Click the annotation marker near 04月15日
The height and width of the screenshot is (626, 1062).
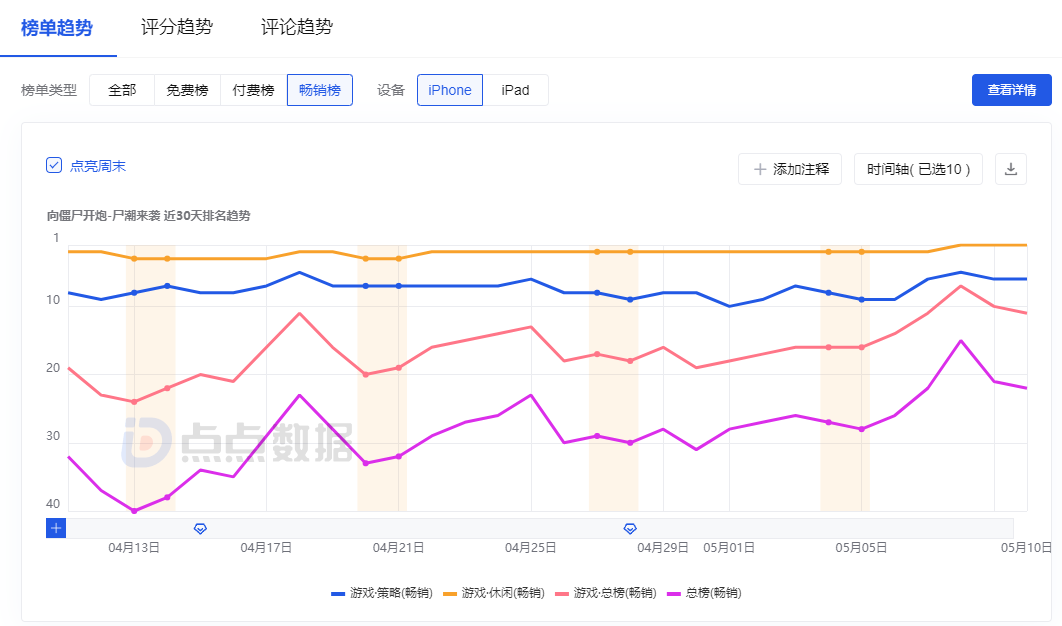click(200, 528)
